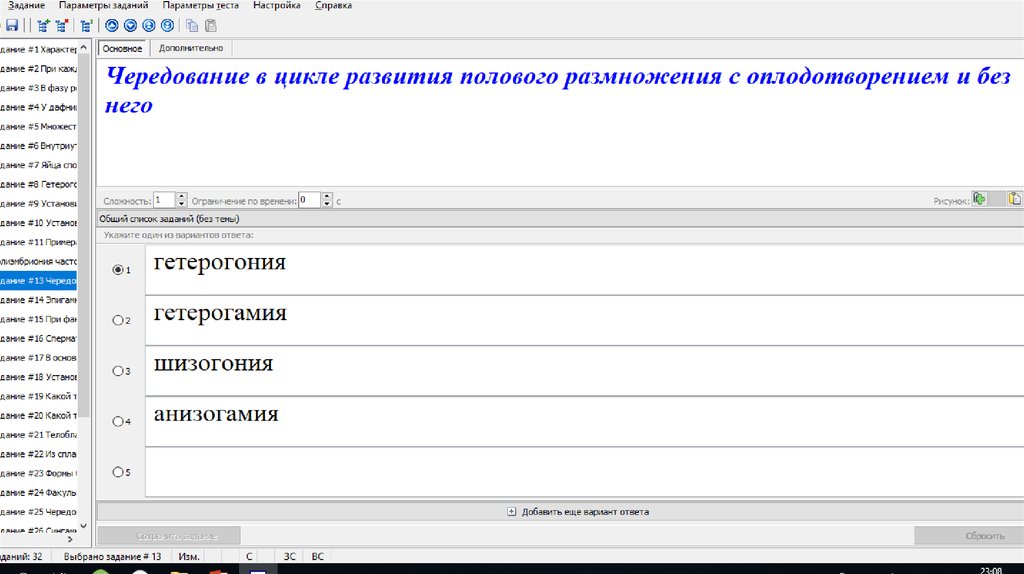Switch to the Дополнительно tab
This screenshot has height=574, width=1024.
point(190,48)
